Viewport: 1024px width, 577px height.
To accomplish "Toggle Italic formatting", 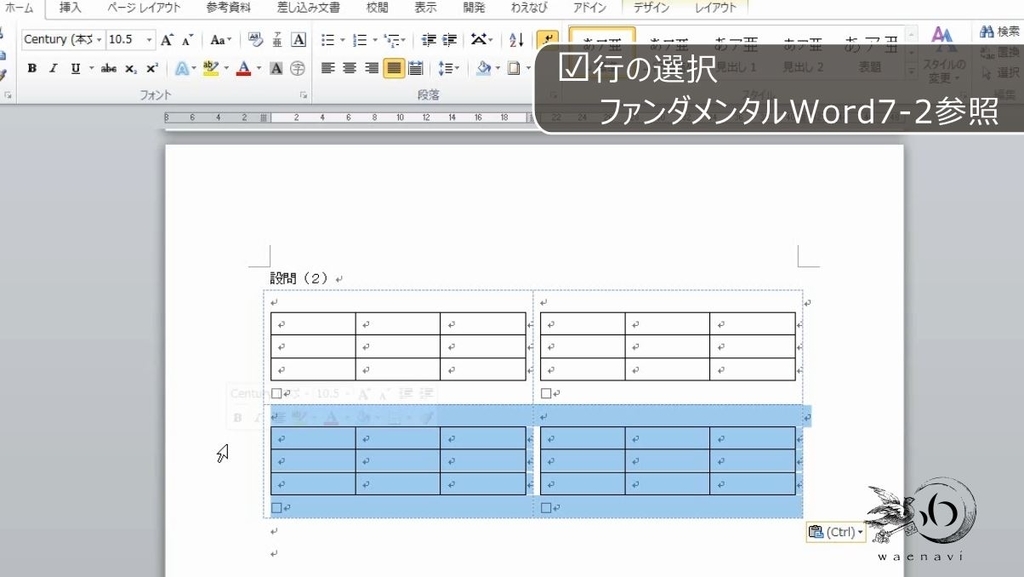I will 53,68.
